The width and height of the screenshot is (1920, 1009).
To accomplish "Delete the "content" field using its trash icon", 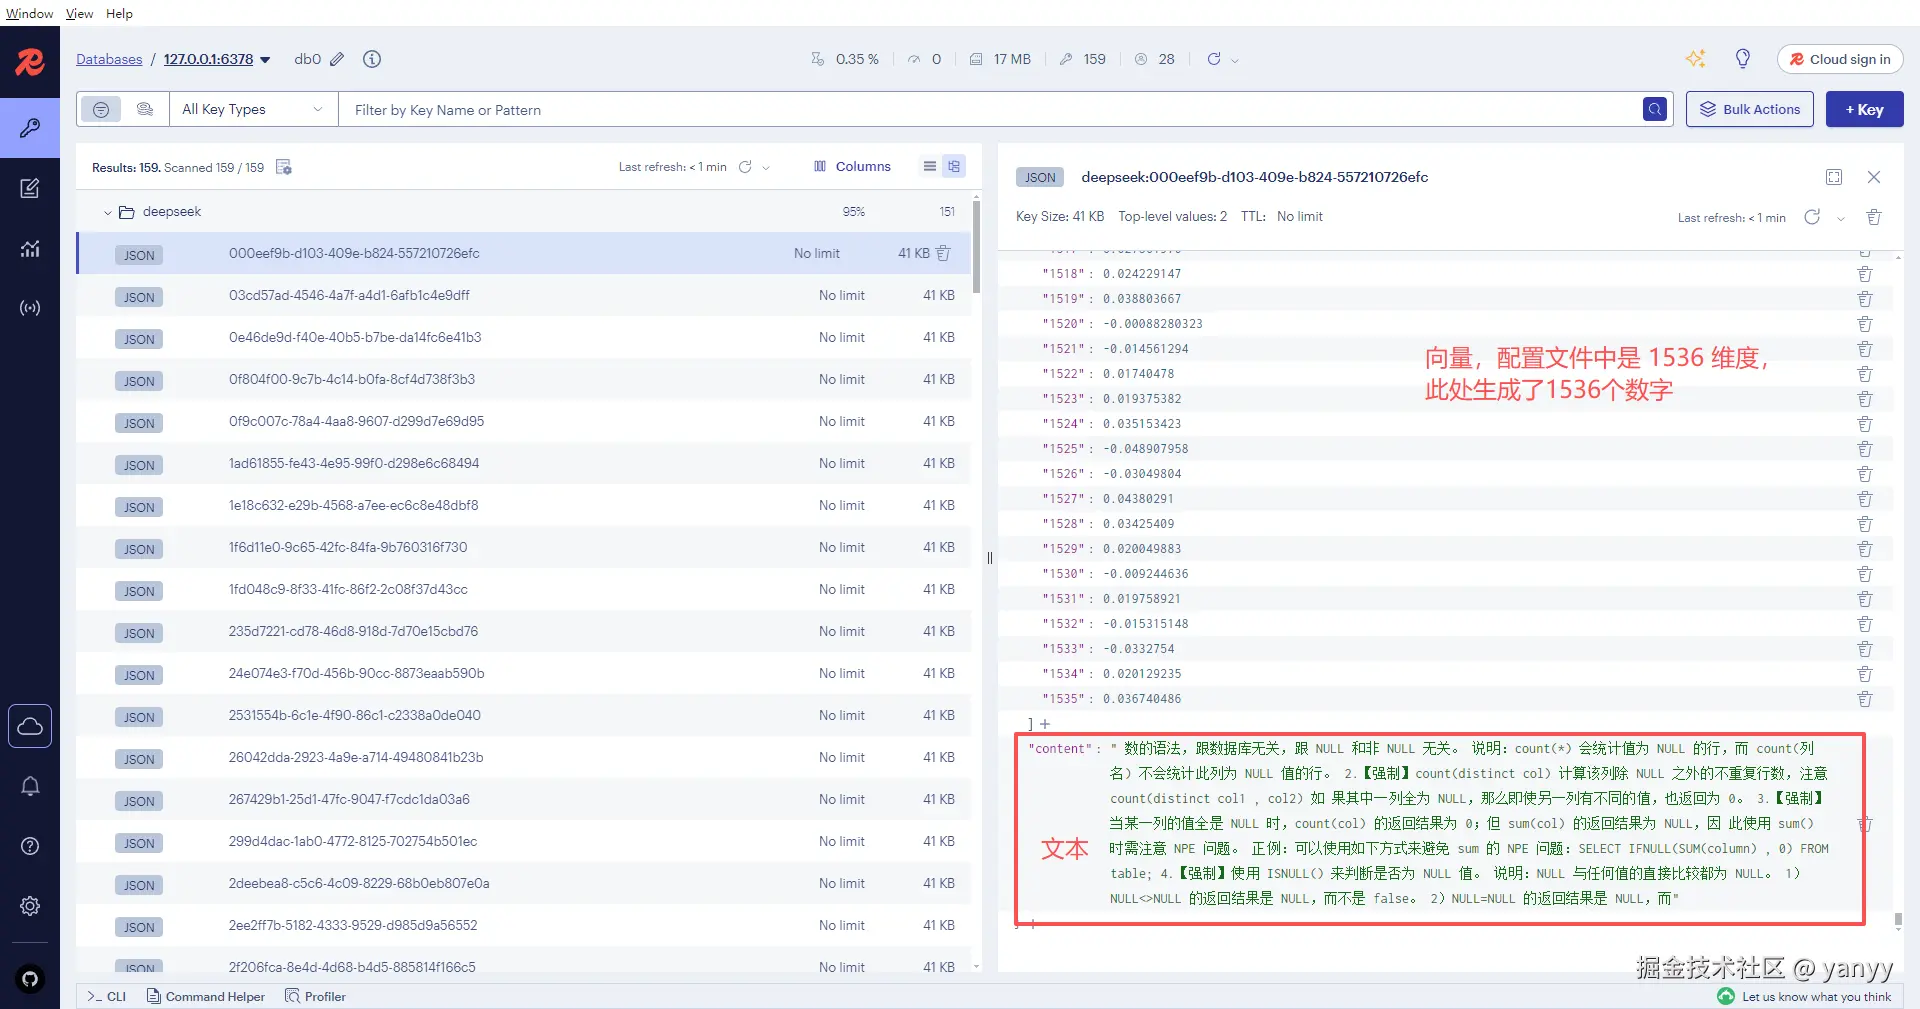I will coord(1865,824).
